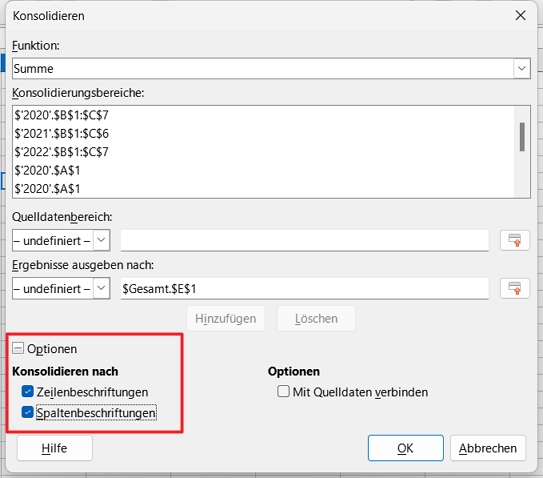This screenshot has height=478, width=543.
Task: Select range $'2020'.$B$1:$C$7 in list
Action: click(x=61, y=115)
